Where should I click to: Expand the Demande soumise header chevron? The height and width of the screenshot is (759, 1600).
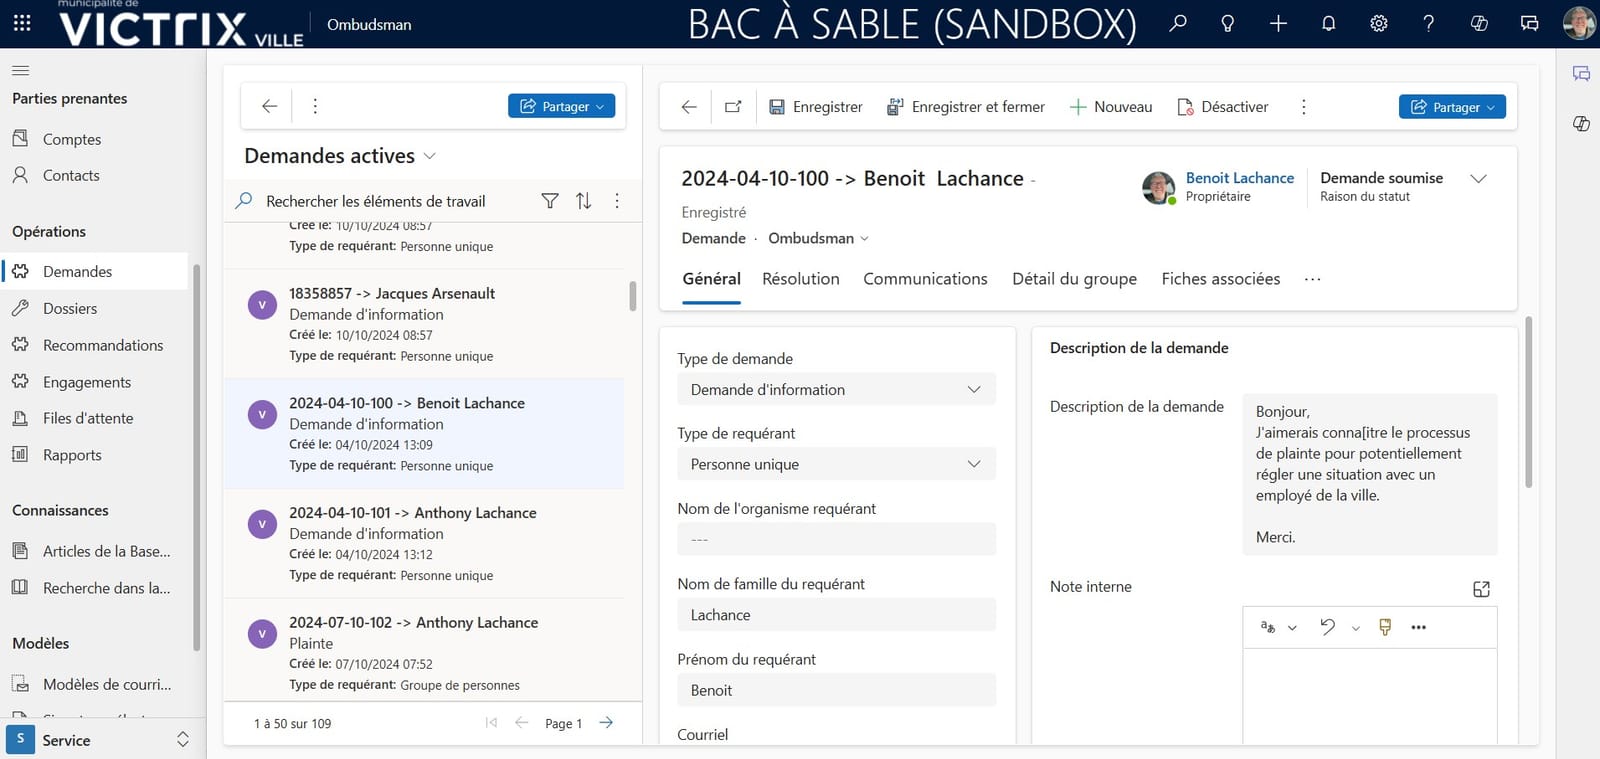click(1478, 178)
